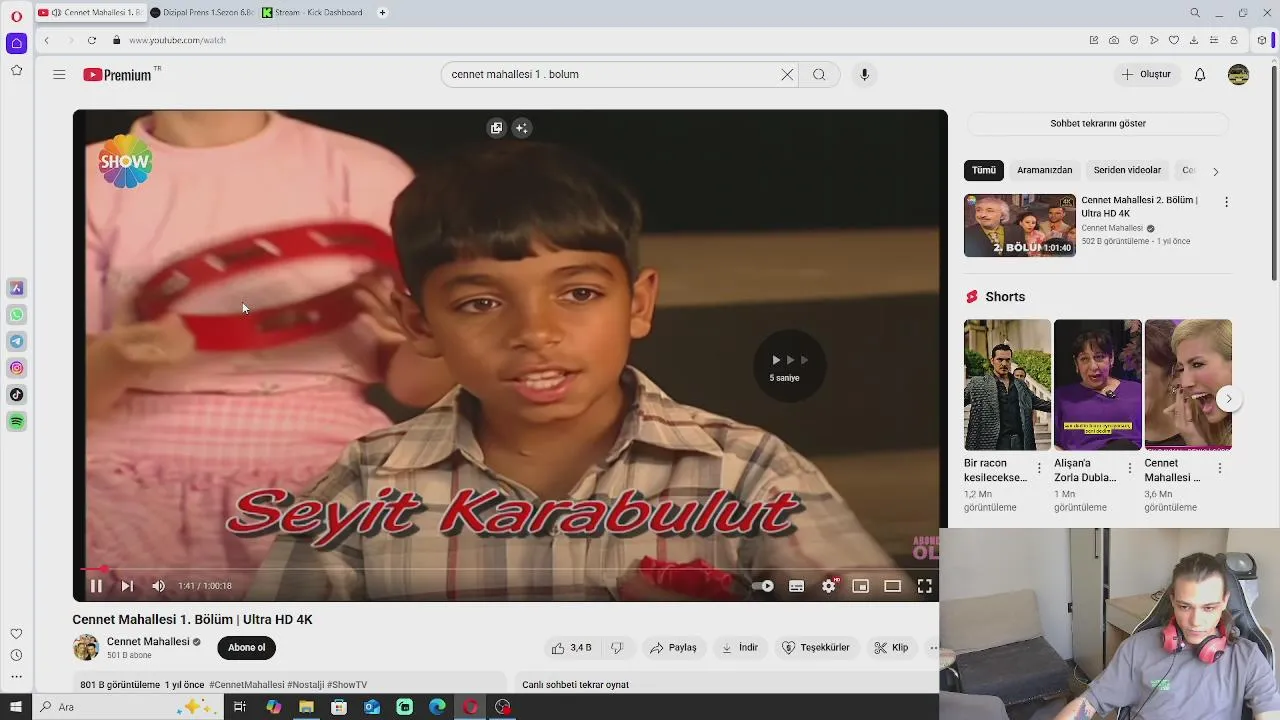Seek on the video progress bar
This screenshot has width=1280, height=720.
pyautogui.click(x=510, y=569)
